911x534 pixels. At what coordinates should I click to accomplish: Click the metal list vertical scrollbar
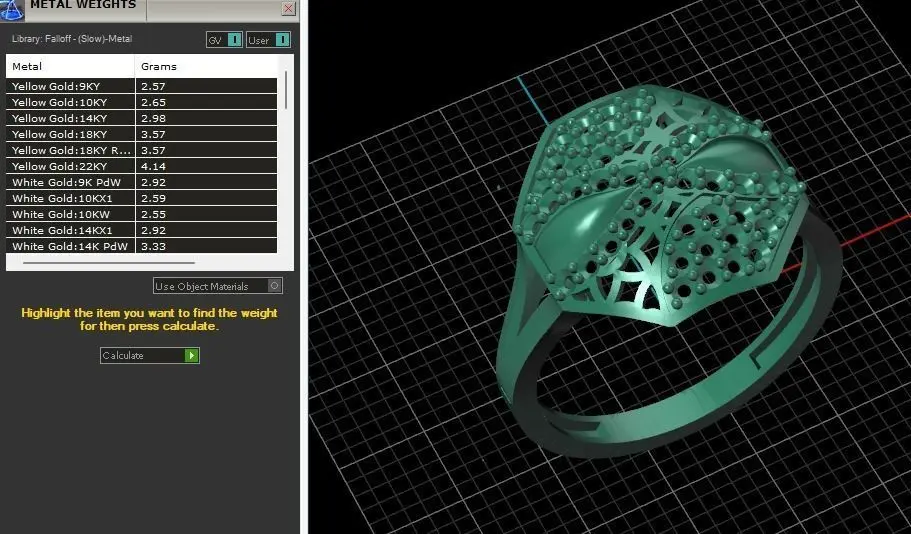pyautogui.click(x=285, y=90)
